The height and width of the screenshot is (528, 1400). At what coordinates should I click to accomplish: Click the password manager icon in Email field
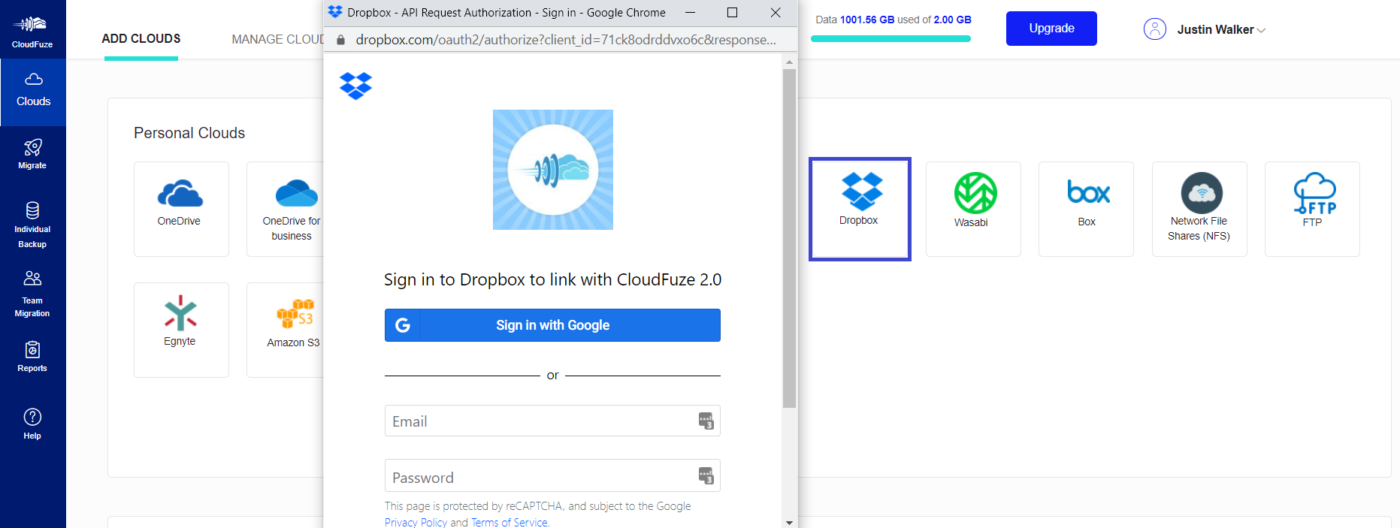[x=706, y=421]
